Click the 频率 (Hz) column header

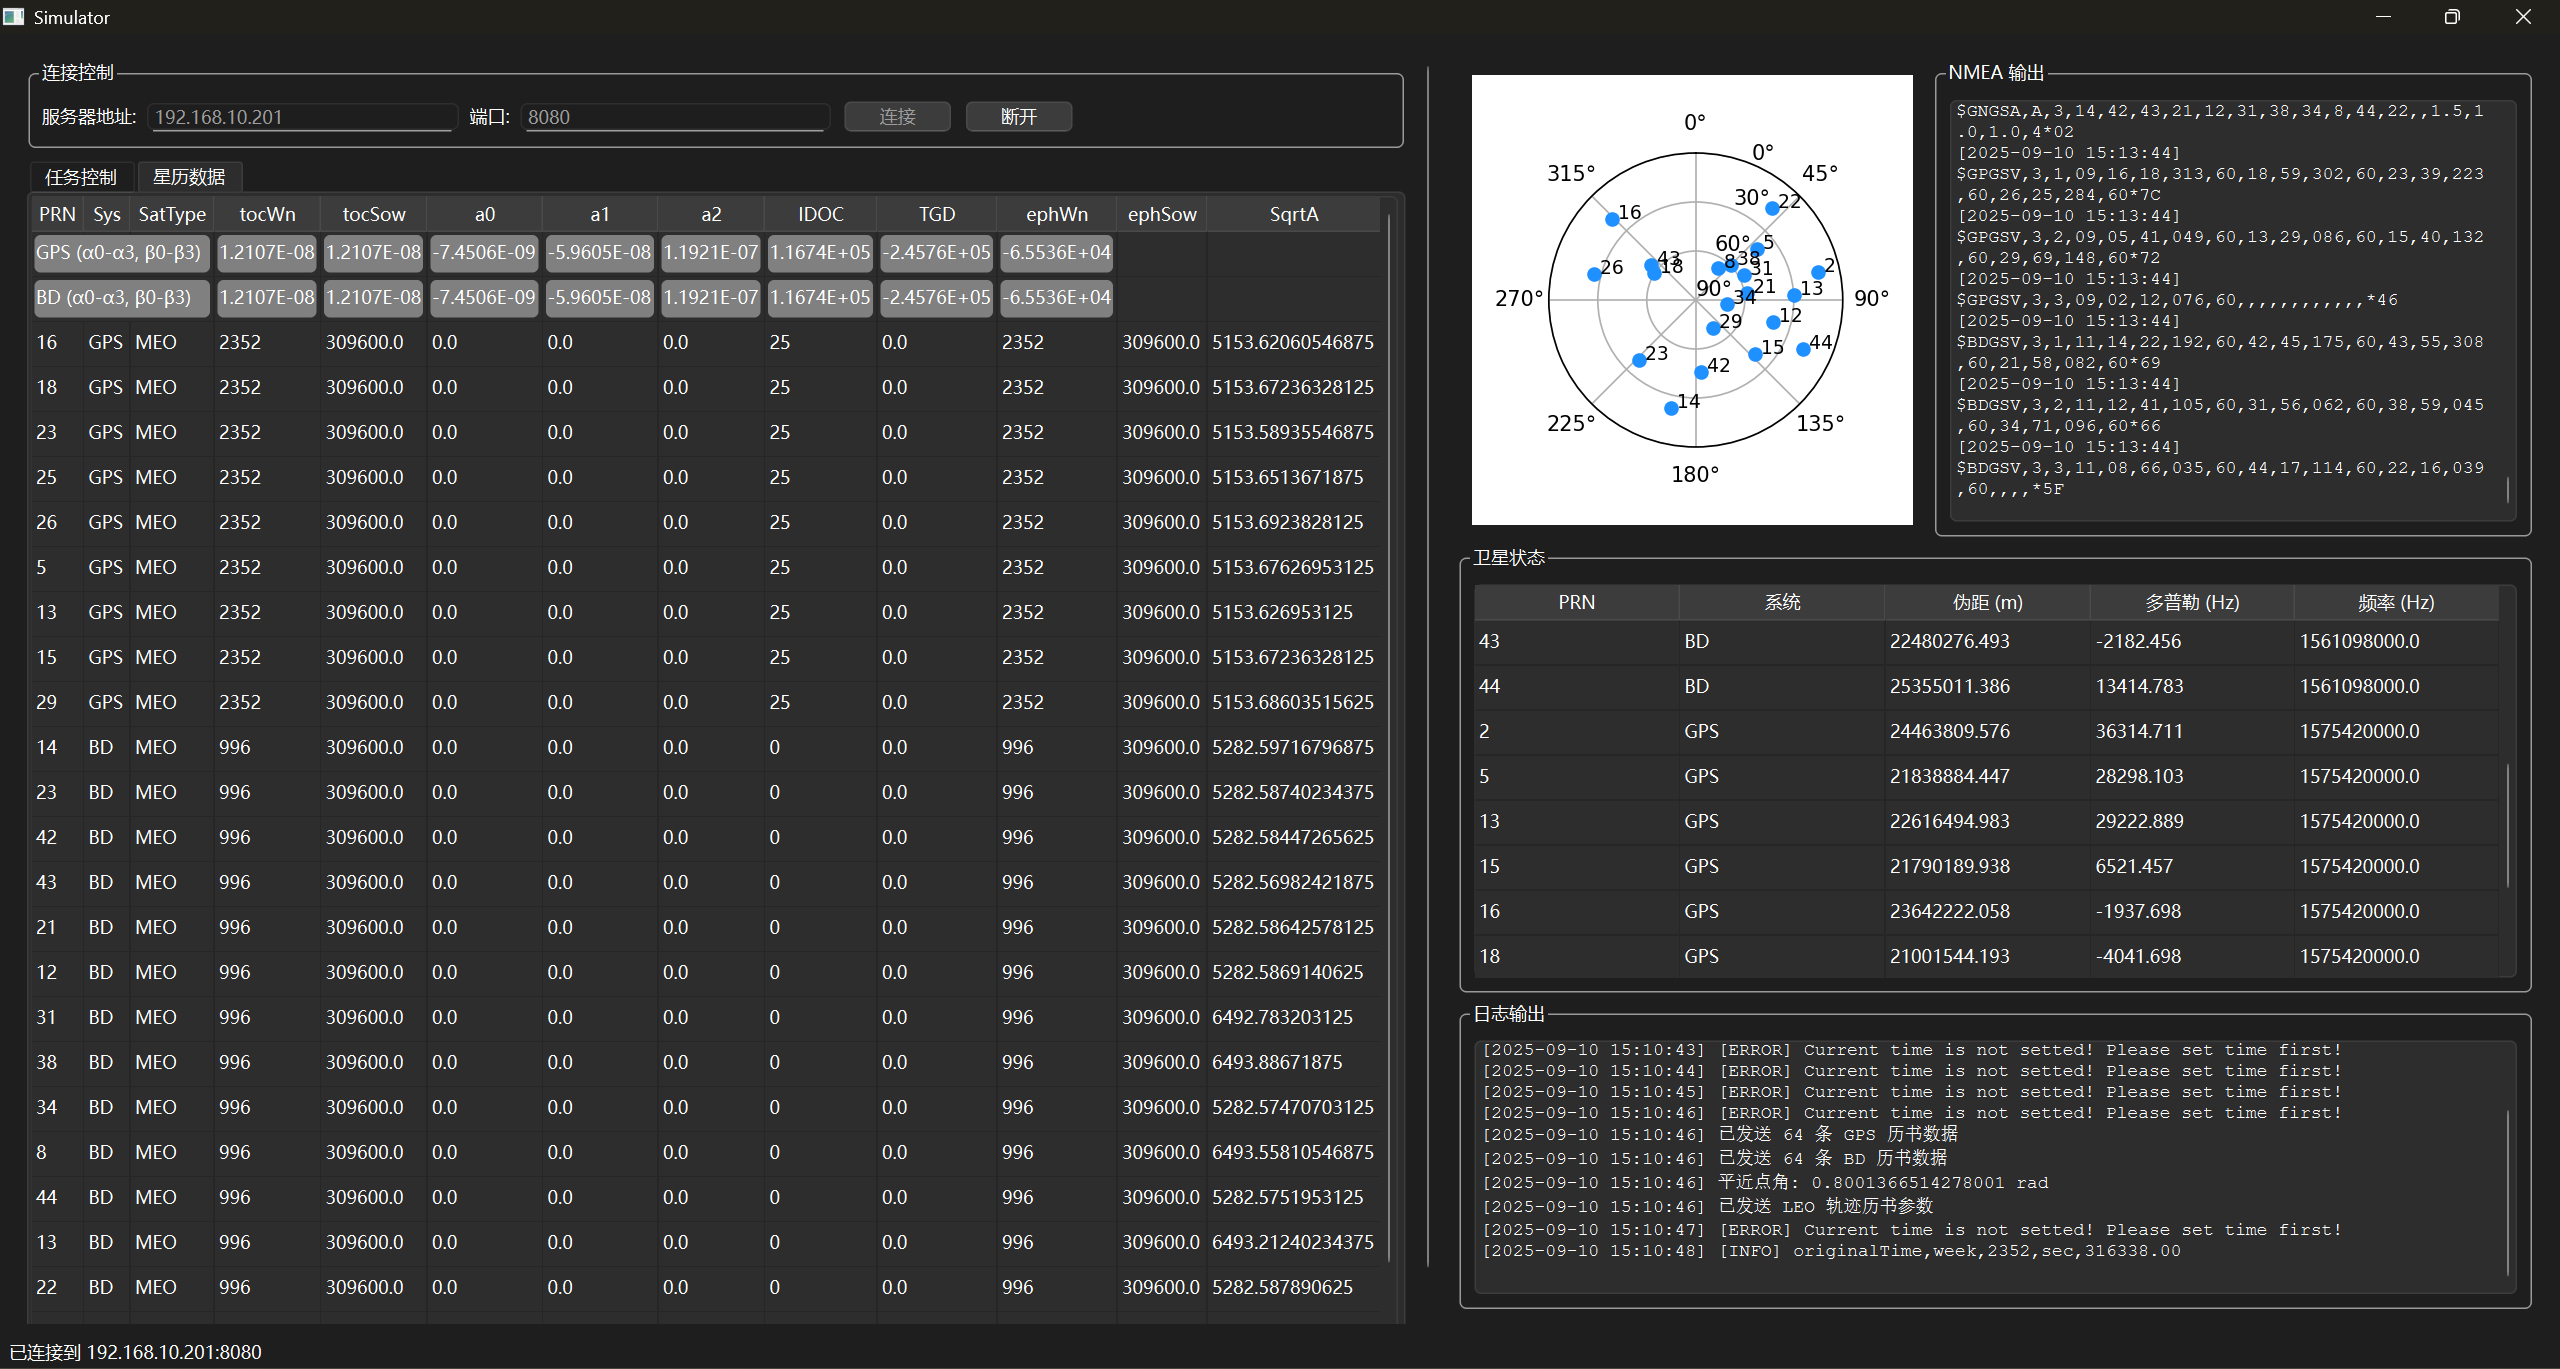(x=2396, y=603)
